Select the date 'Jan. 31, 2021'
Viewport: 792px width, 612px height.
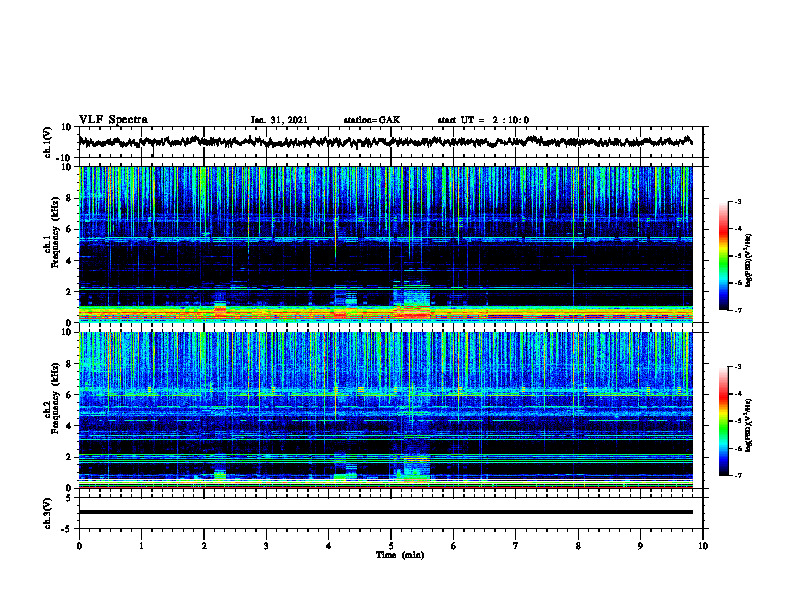pyautogui.click(x=279, y=120)
